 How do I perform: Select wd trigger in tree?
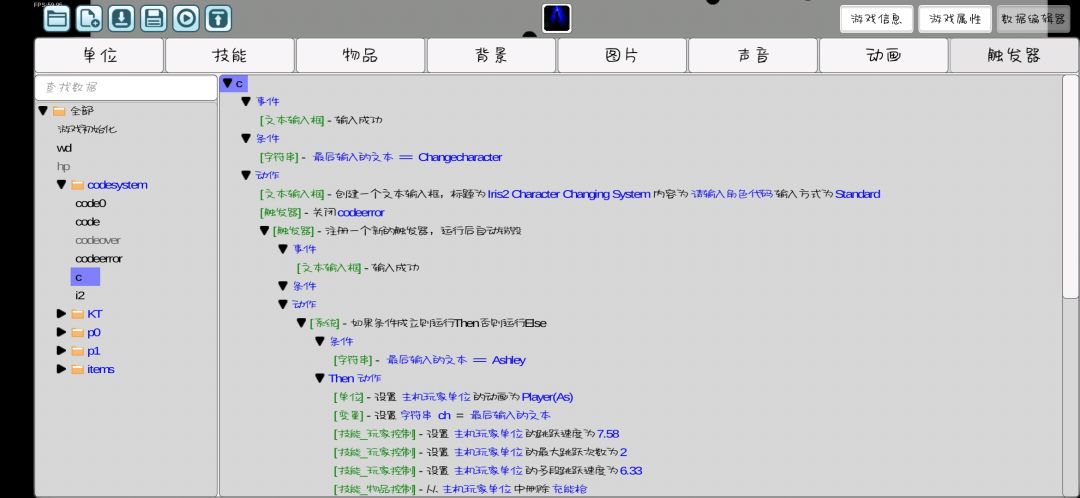[64, 148]
